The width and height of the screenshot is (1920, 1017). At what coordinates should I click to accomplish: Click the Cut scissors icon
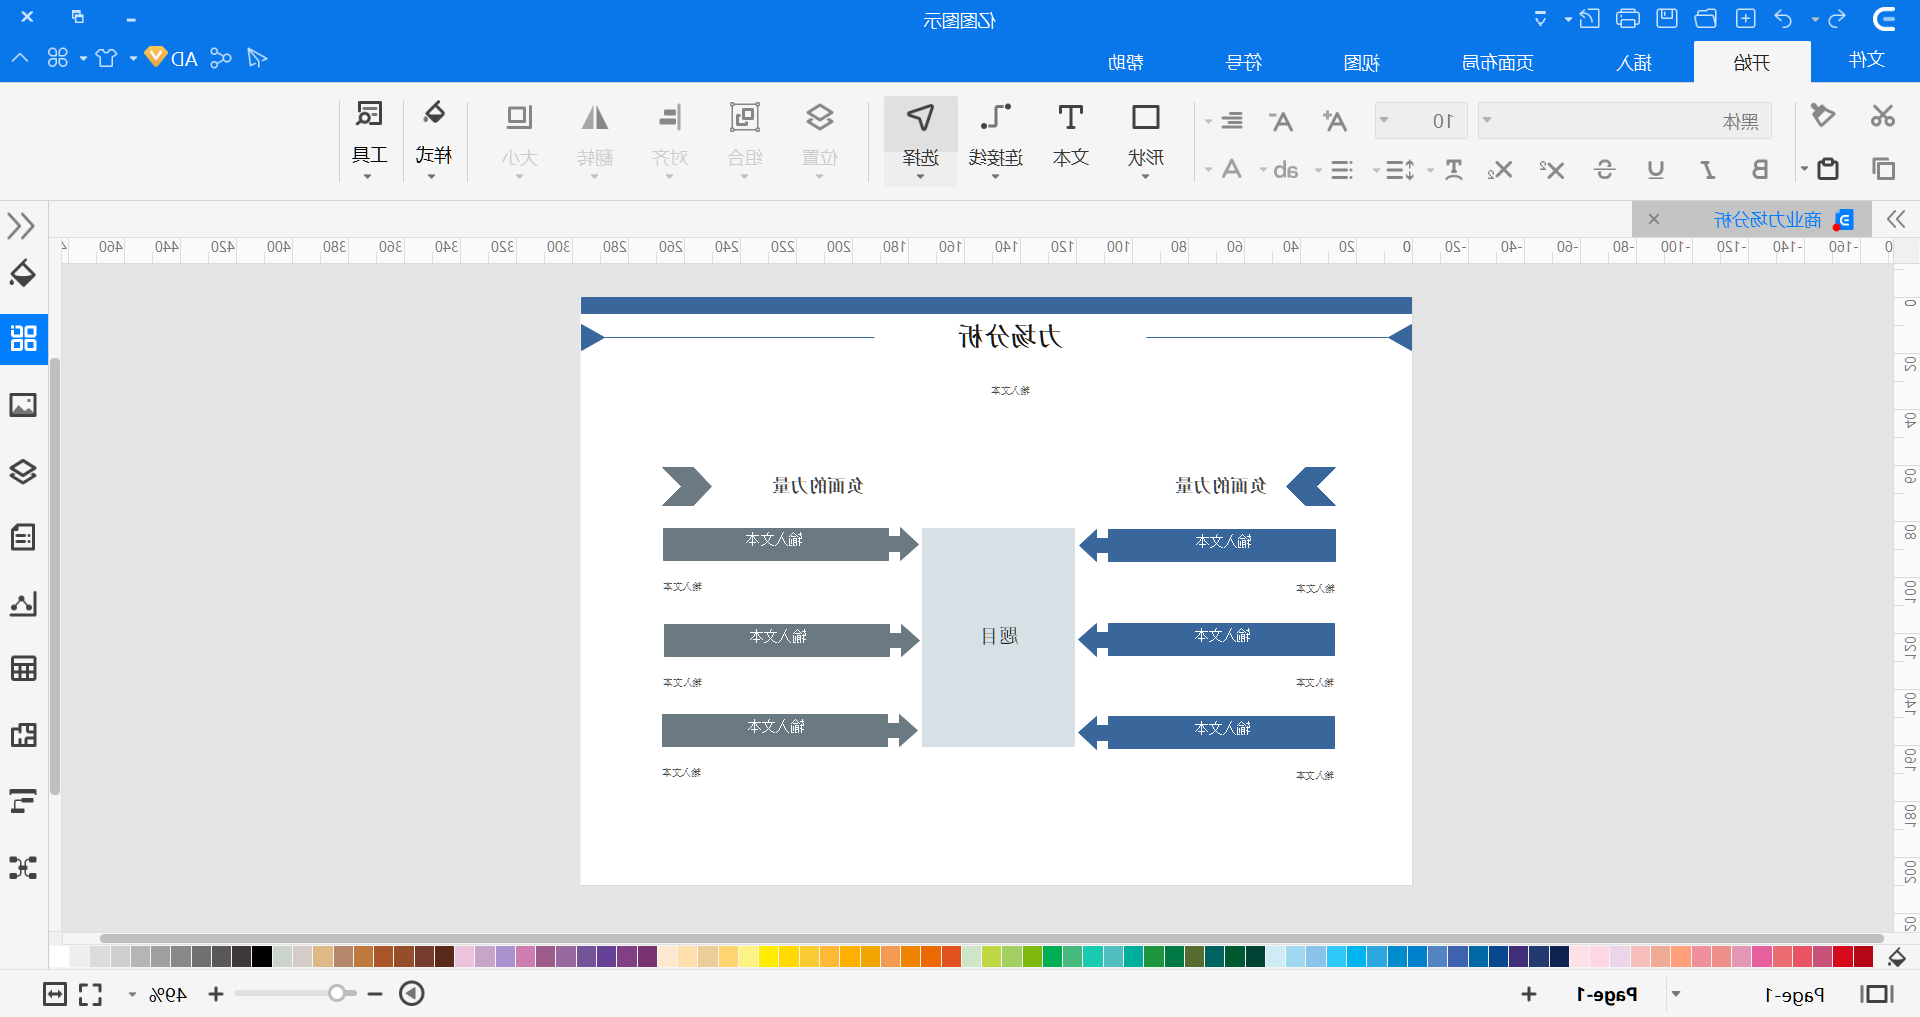[1883, 116]
